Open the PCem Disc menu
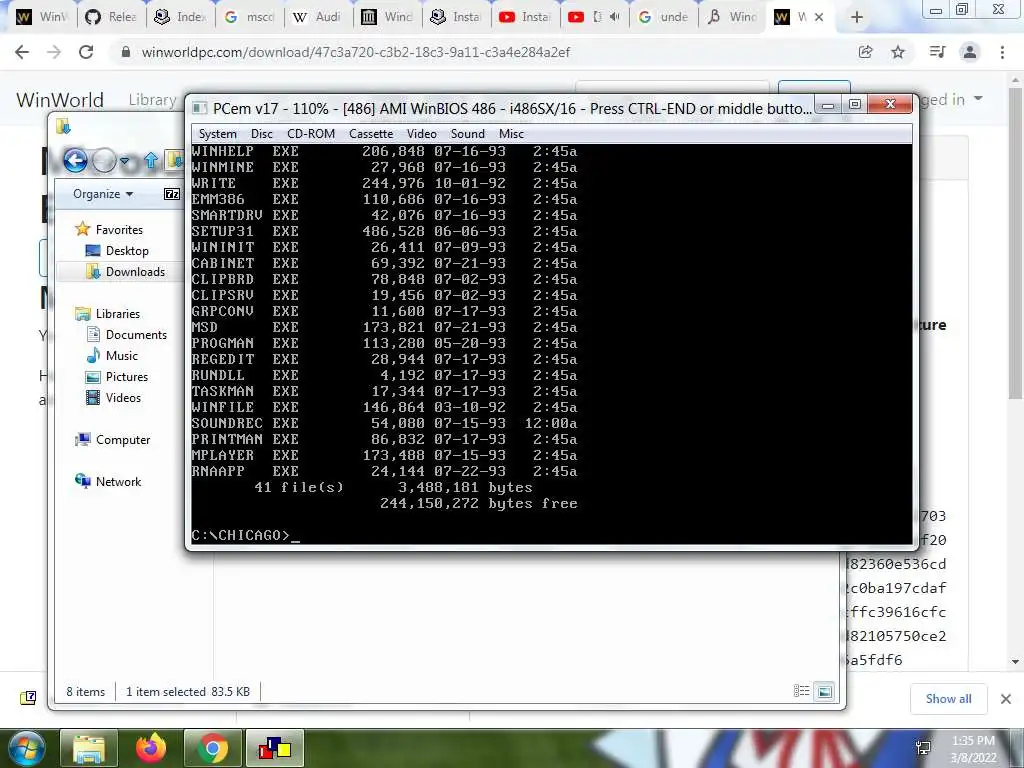 point(261,134)
